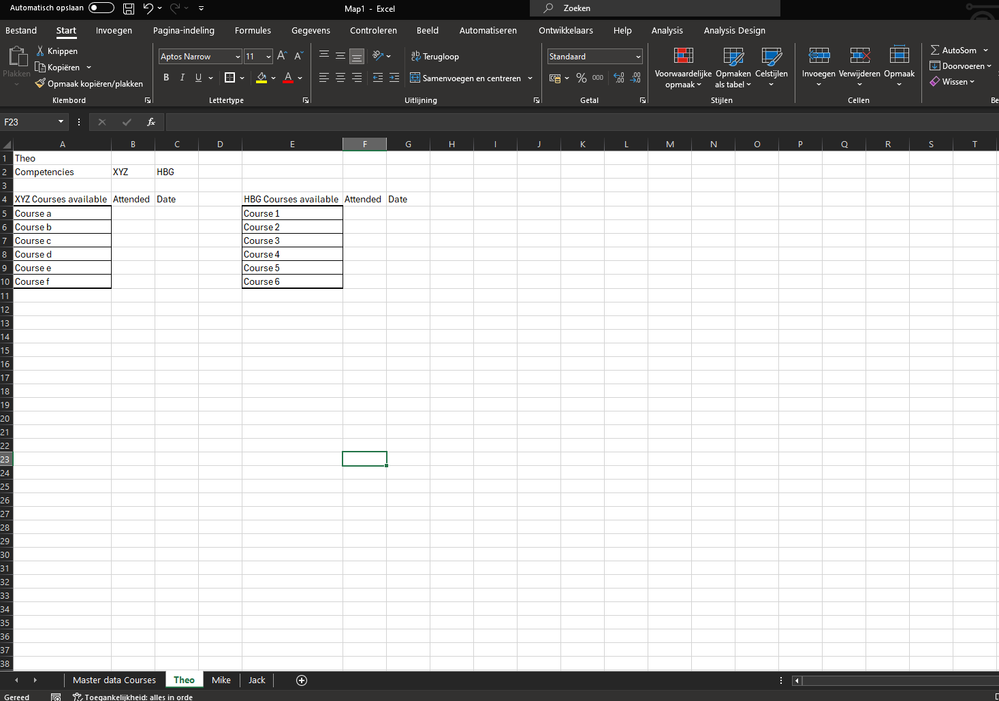Open the Analysis Design tab

pyautogui.click(x=735, y=30)
